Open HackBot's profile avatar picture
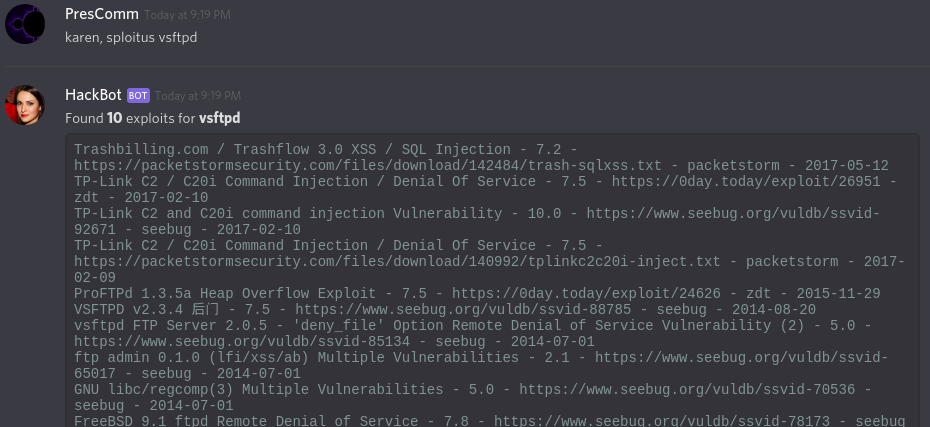 click(25, 104)
